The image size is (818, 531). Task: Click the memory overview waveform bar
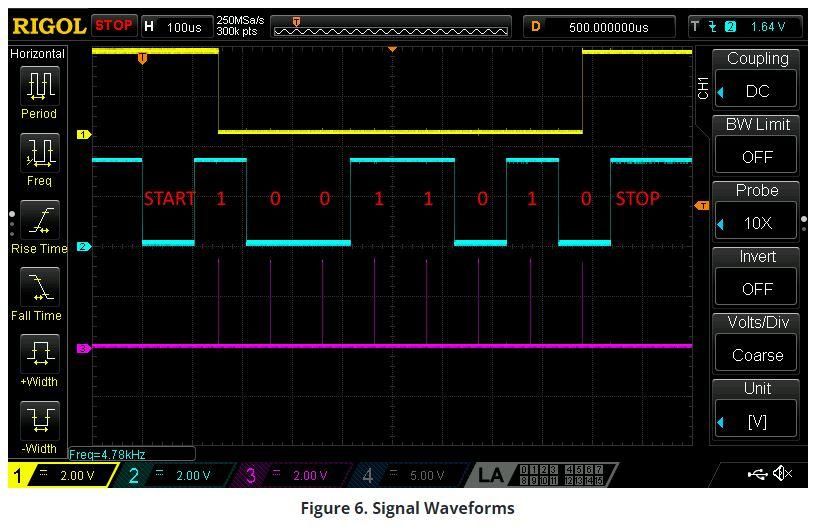point(391,26)
